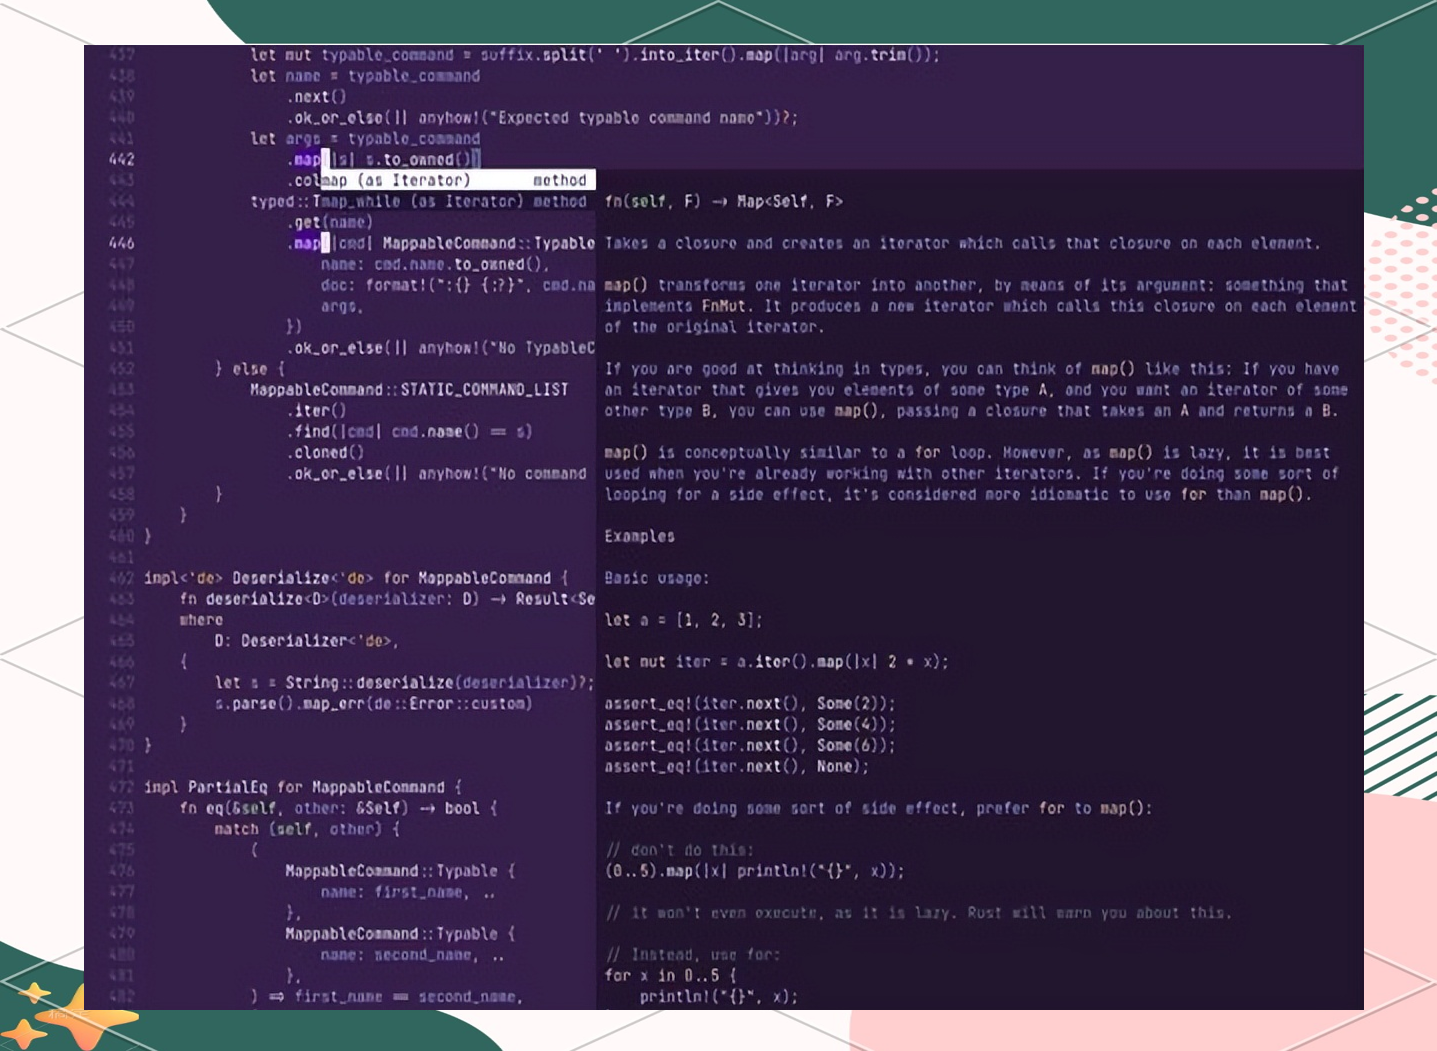Click the "impl PartialEq for MappableCommand {" line
Image resolution: width=1437 pixels, height=1051 pixels.
(x=303, y=787)
